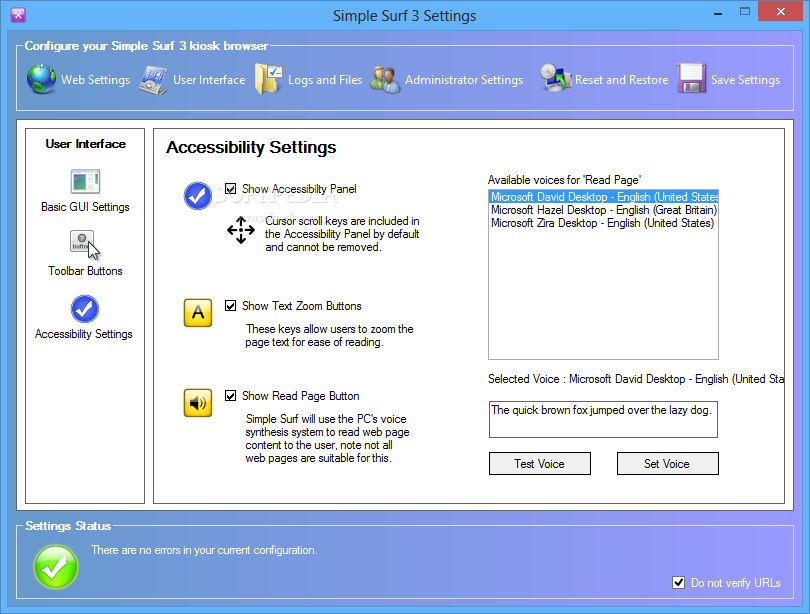Click the Accessibility Settings sidebar checkmark icon
The width and height of the screenshot is (810, 614).
[85, 309]
